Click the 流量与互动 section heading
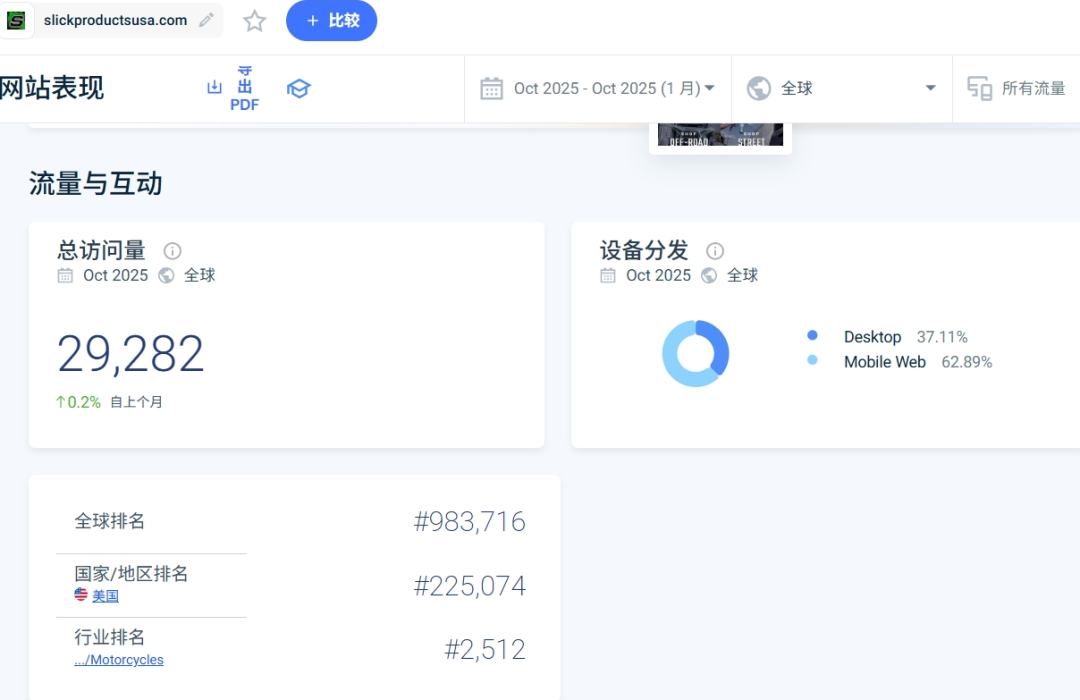 (96, 184)
